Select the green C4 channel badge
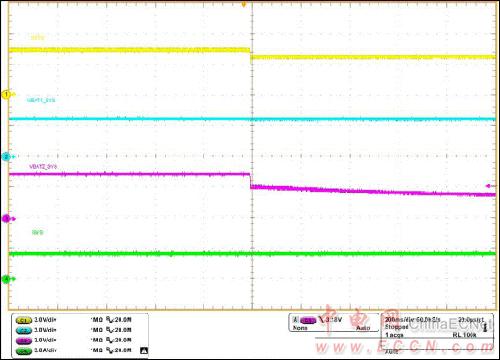 24,351
